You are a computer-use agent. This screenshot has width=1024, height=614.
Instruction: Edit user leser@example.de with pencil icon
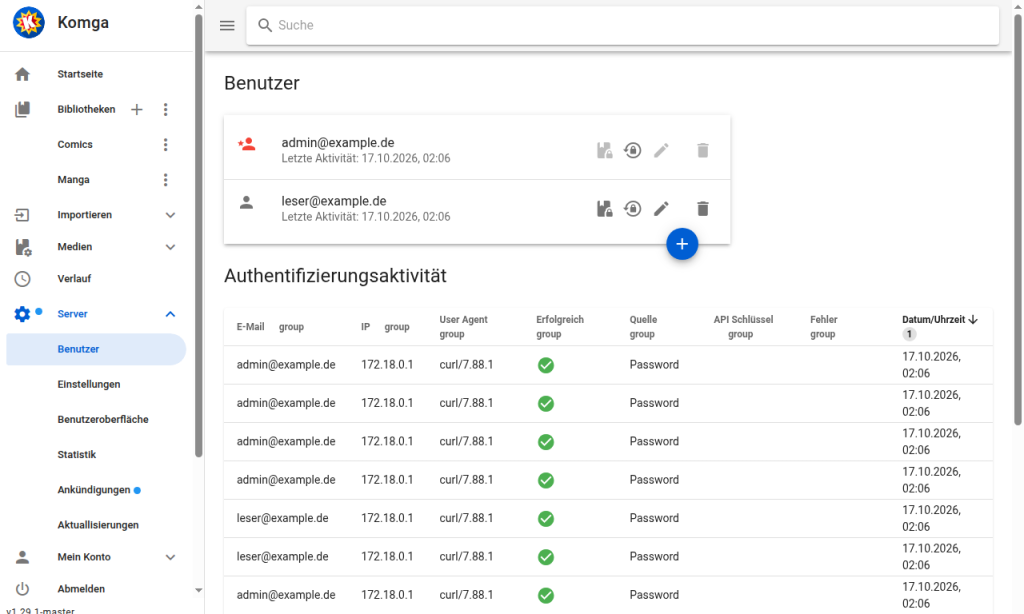point(661,209)
